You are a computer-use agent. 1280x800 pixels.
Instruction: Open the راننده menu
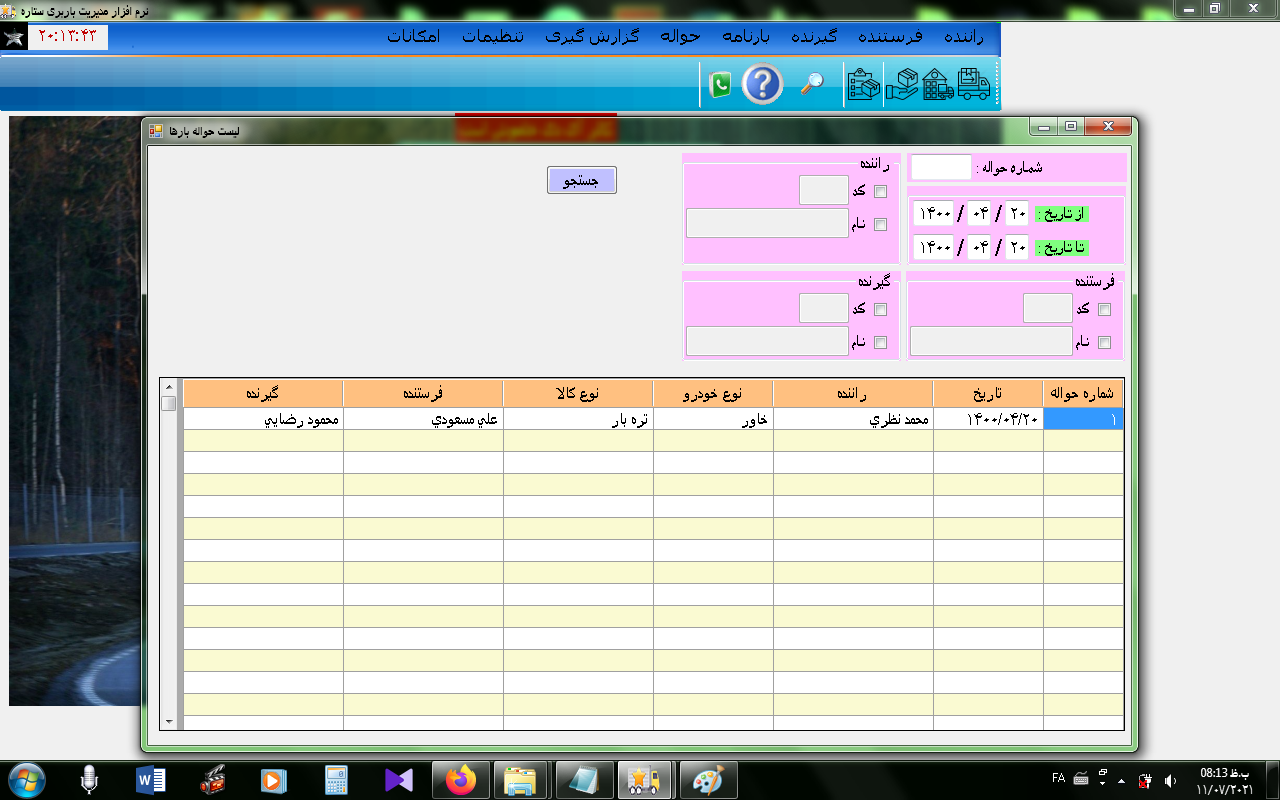pos(965,37)
